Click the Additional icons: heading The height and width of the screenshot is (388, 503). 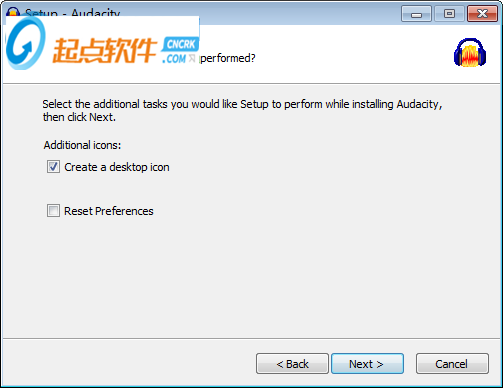point(82,145)
